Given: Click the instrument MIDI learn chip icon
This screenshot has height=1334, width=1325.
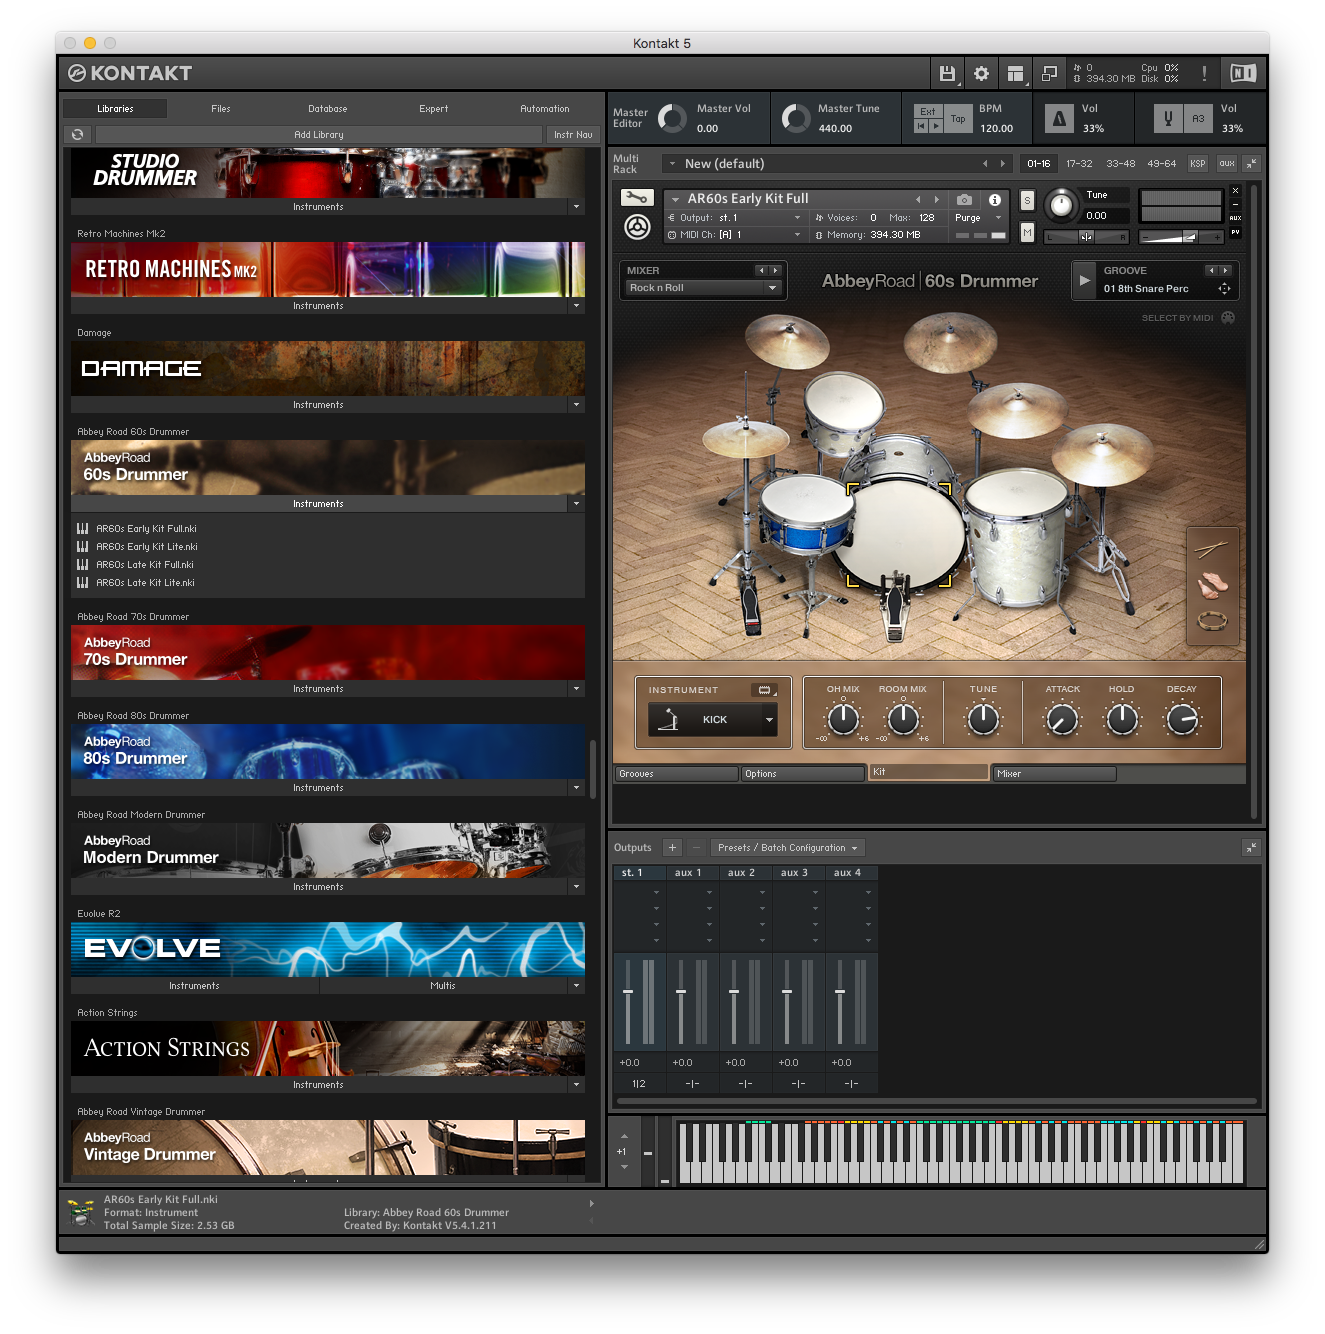Looking at the screenshot, I should [x=765, y=690].
